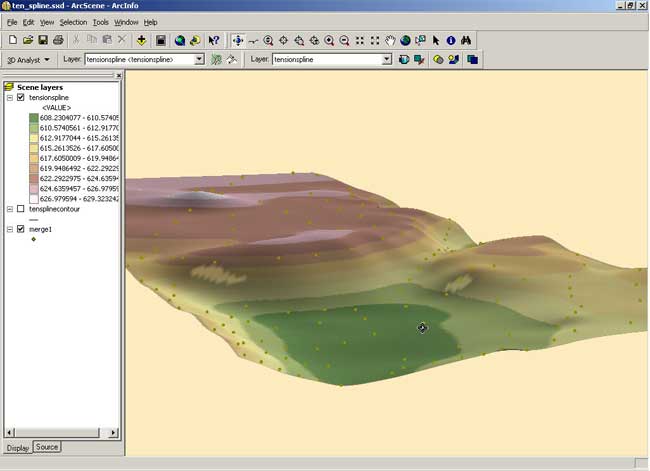This screenshot has height=471, width=650.
Task: Save the scene with the floppy disk icon
Action: (43, 40)
